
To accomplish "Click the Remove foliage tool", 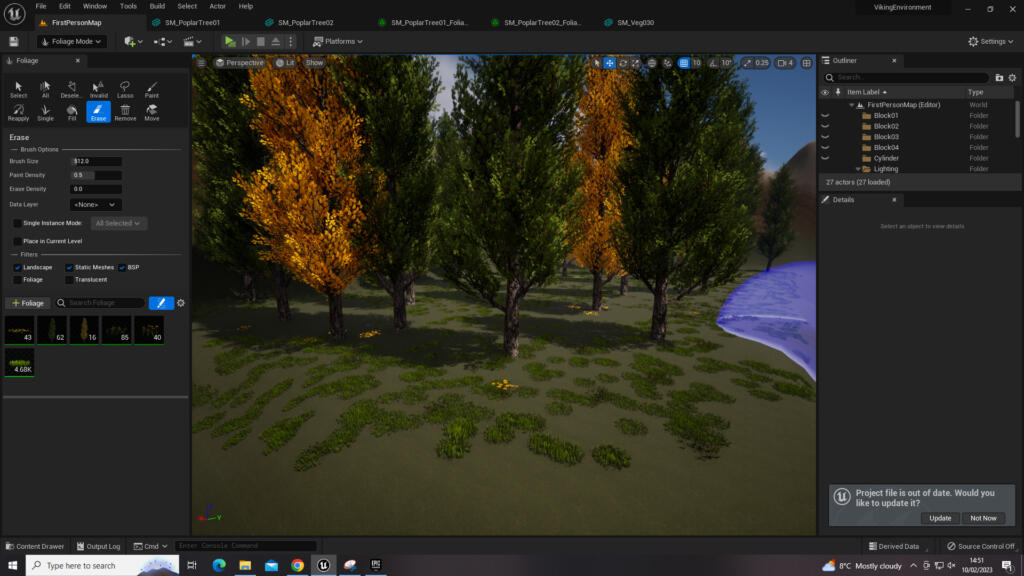I will (x=125, y=112).
